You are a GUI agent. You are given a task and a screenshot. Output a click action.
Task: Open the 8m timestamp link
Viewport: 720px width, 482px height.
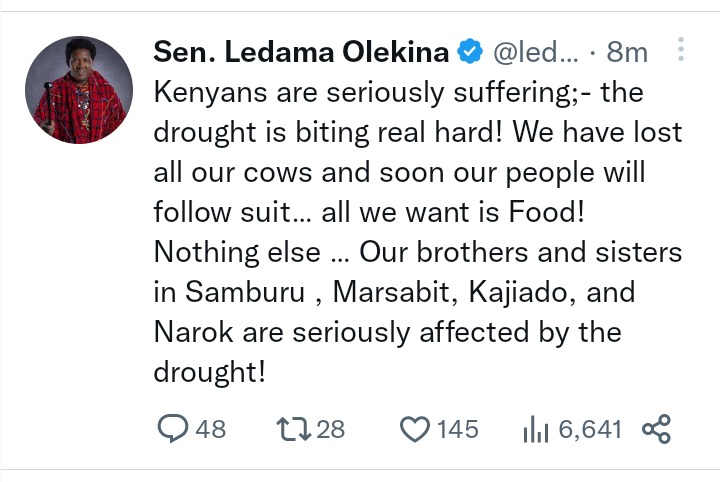coord(627,52)
